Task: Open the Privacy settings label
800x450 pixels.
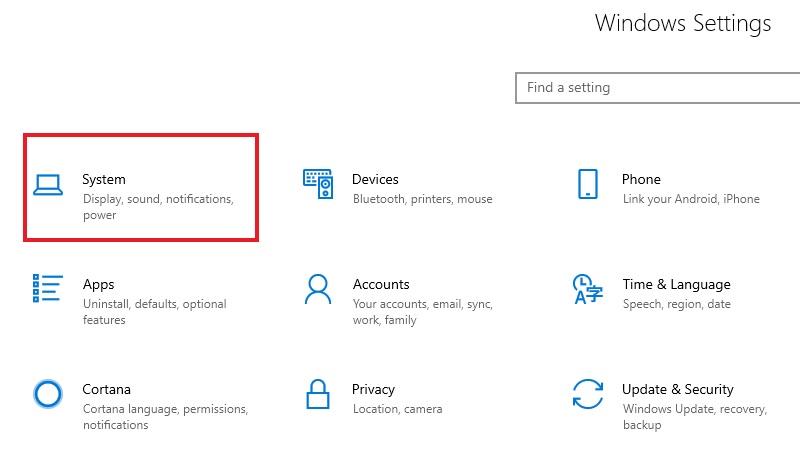Action: pyautogui.click(x=373, y=390)
